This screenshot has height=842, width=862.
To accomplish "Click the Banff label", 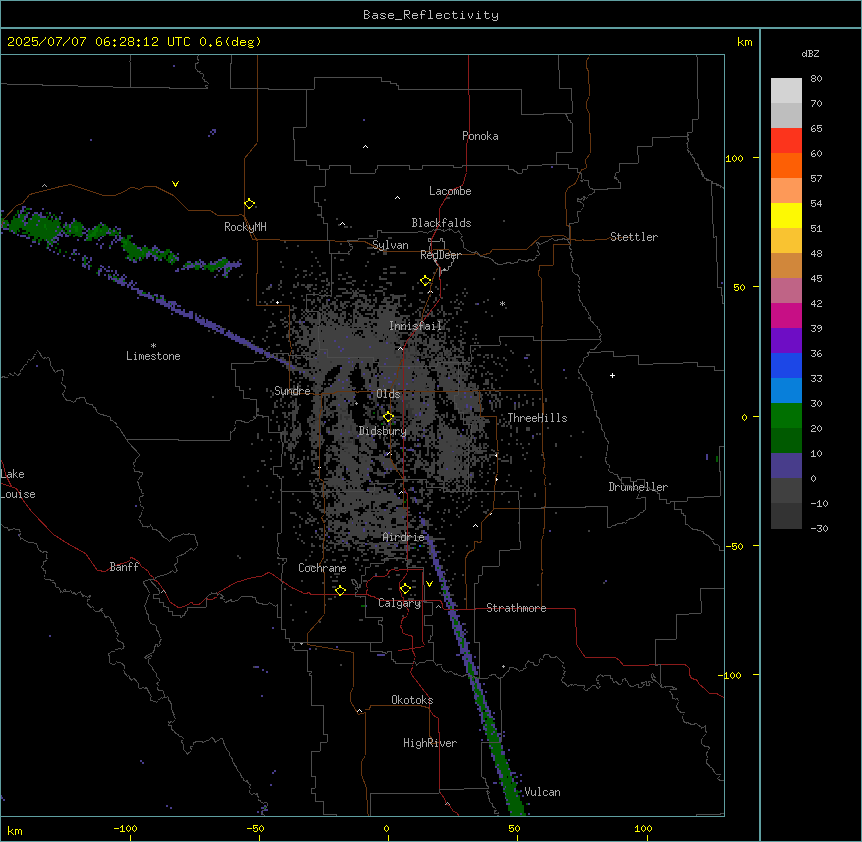I will (124, 567).
